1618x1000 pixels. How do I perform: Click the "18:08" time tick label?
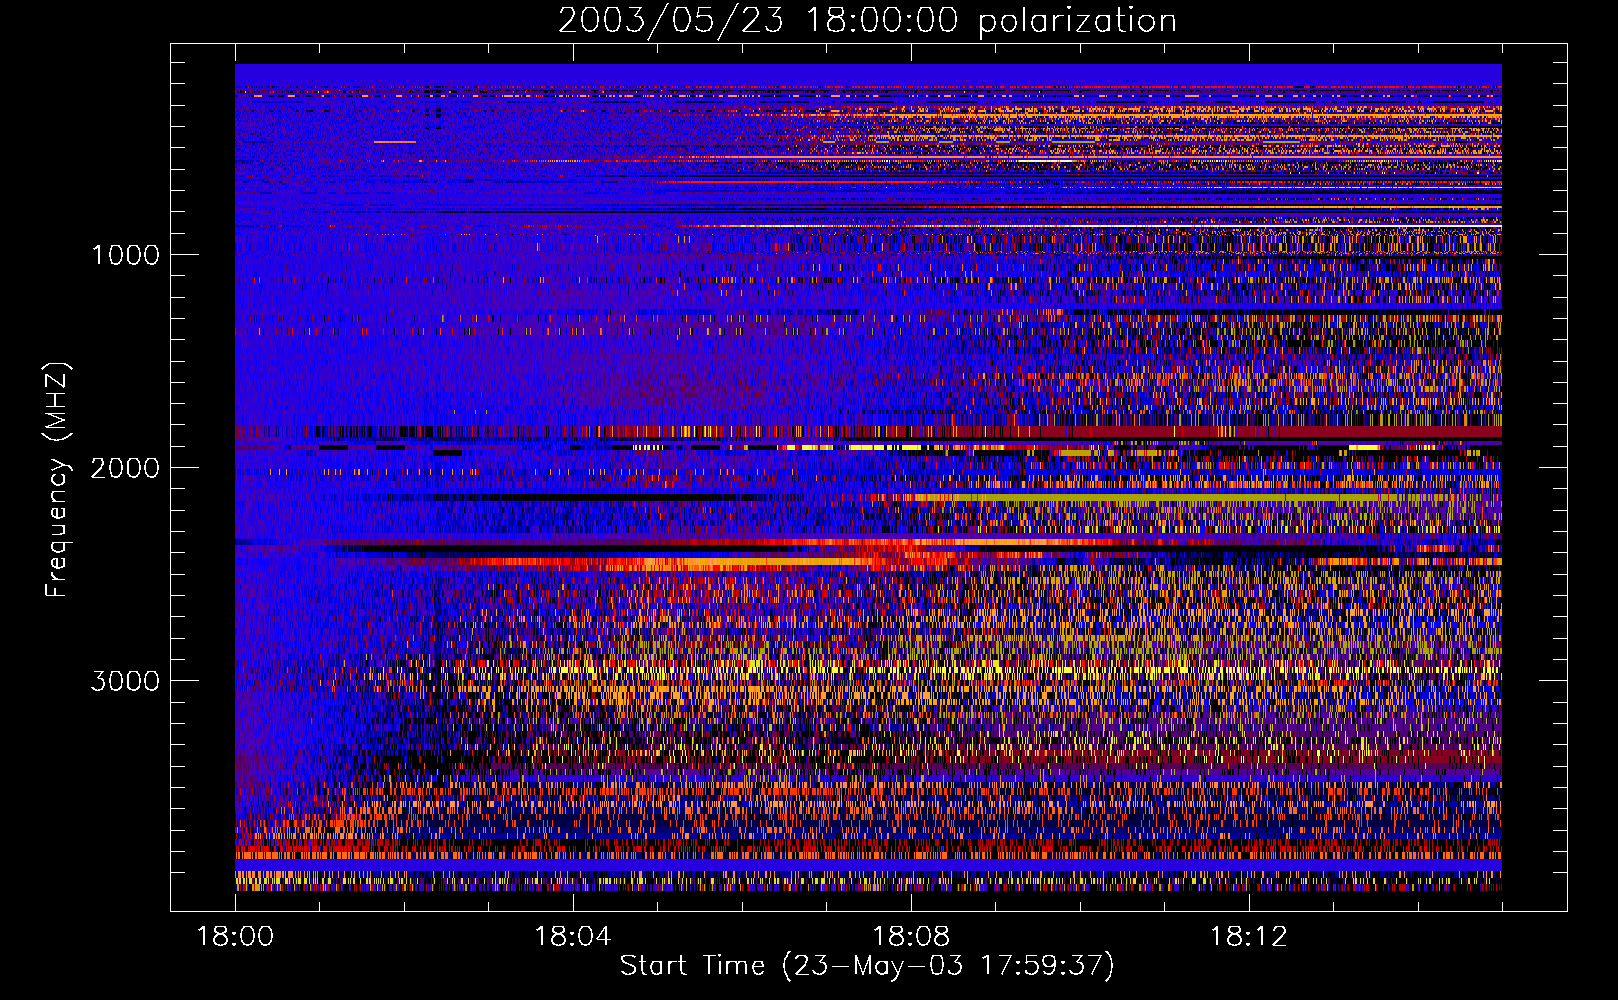coord(910,937)
